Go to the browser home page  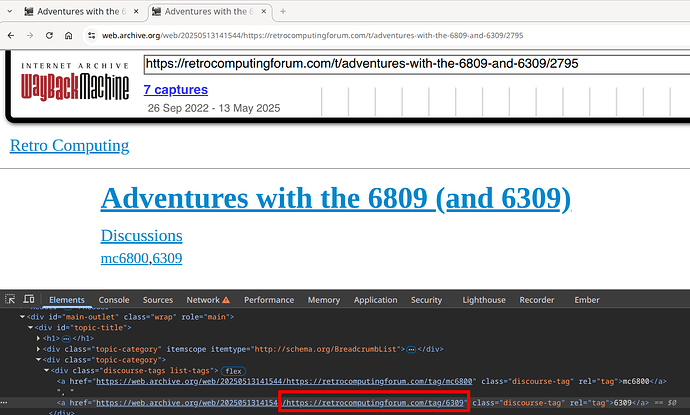coord(69,36)
